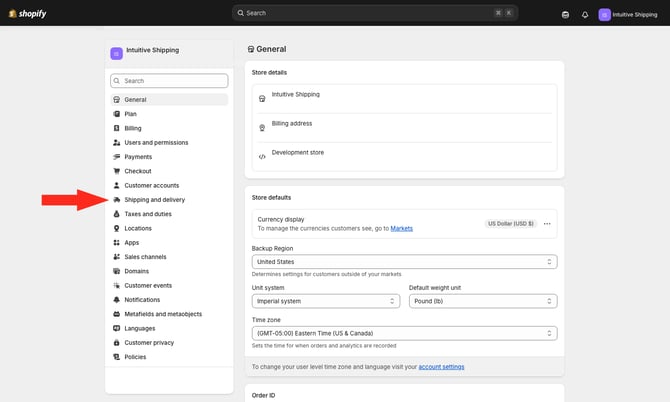Viewport: 670px width, 402px height.
Task: Open Shipping and delivery settings
Action: pos(169,200)
